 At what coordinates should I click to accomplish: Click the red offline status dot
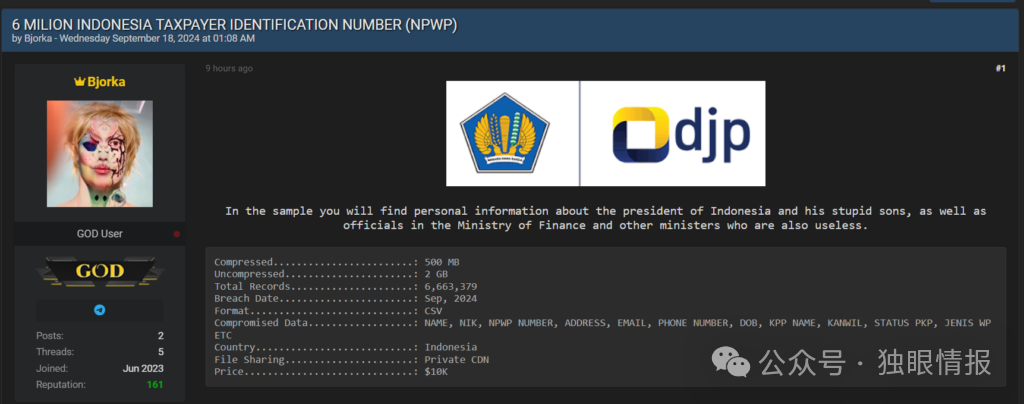(x=177, y=234)
